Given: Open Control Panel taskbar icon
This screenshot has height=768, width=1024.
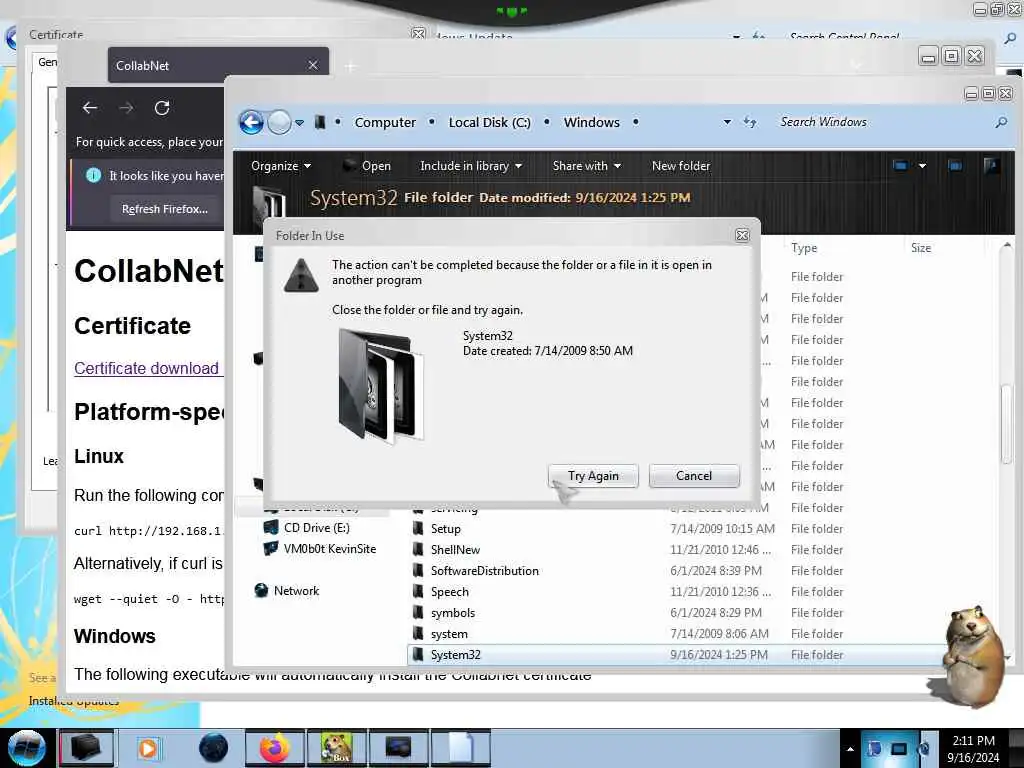Looking at the screenshot, I should click(398, 748).
